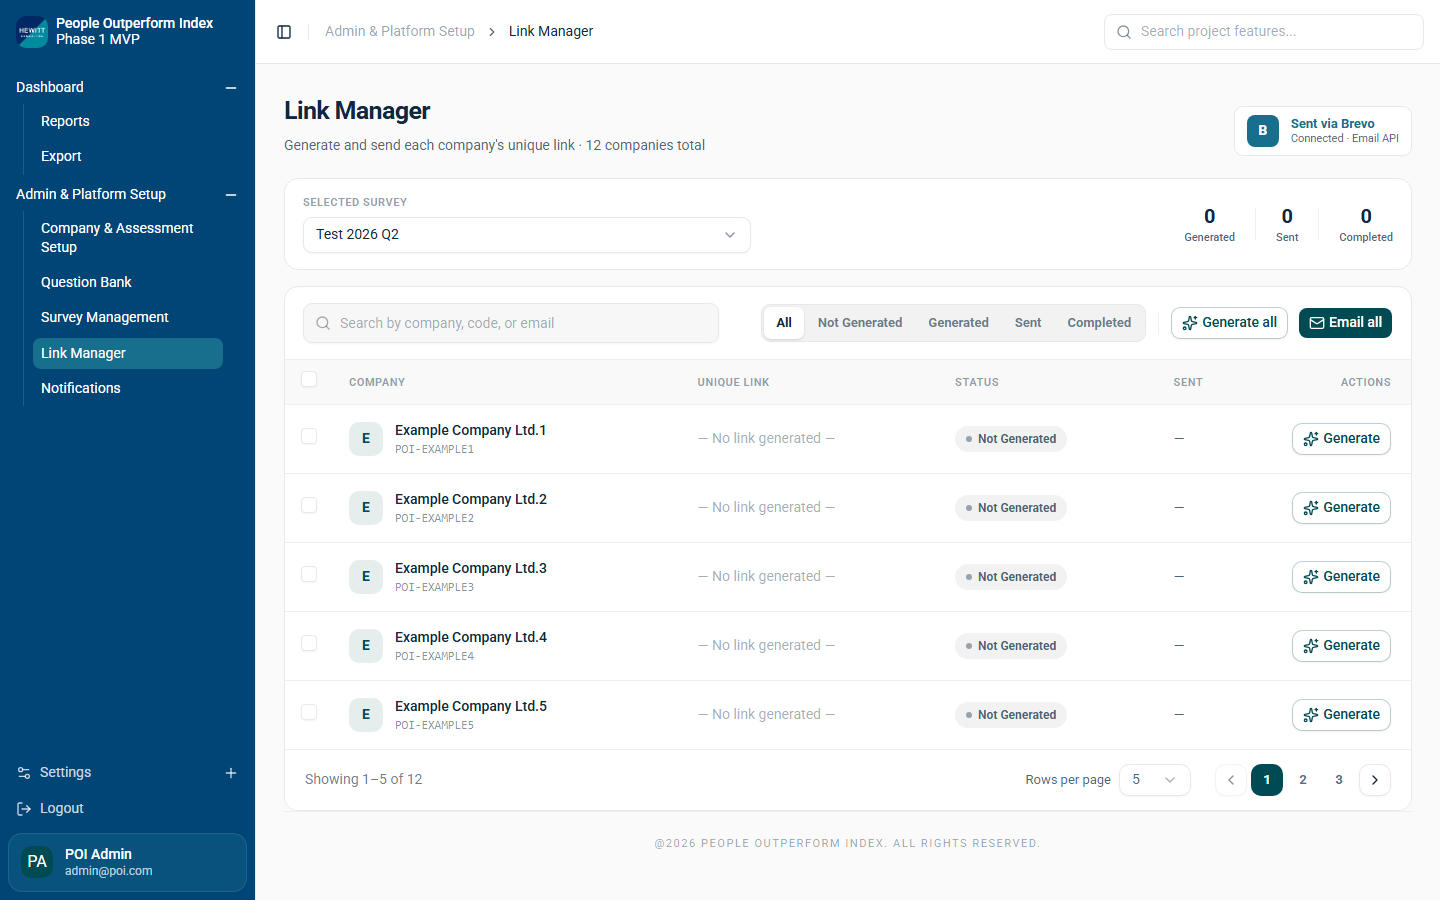Click the Logout arrow icon

click(24, 809)
